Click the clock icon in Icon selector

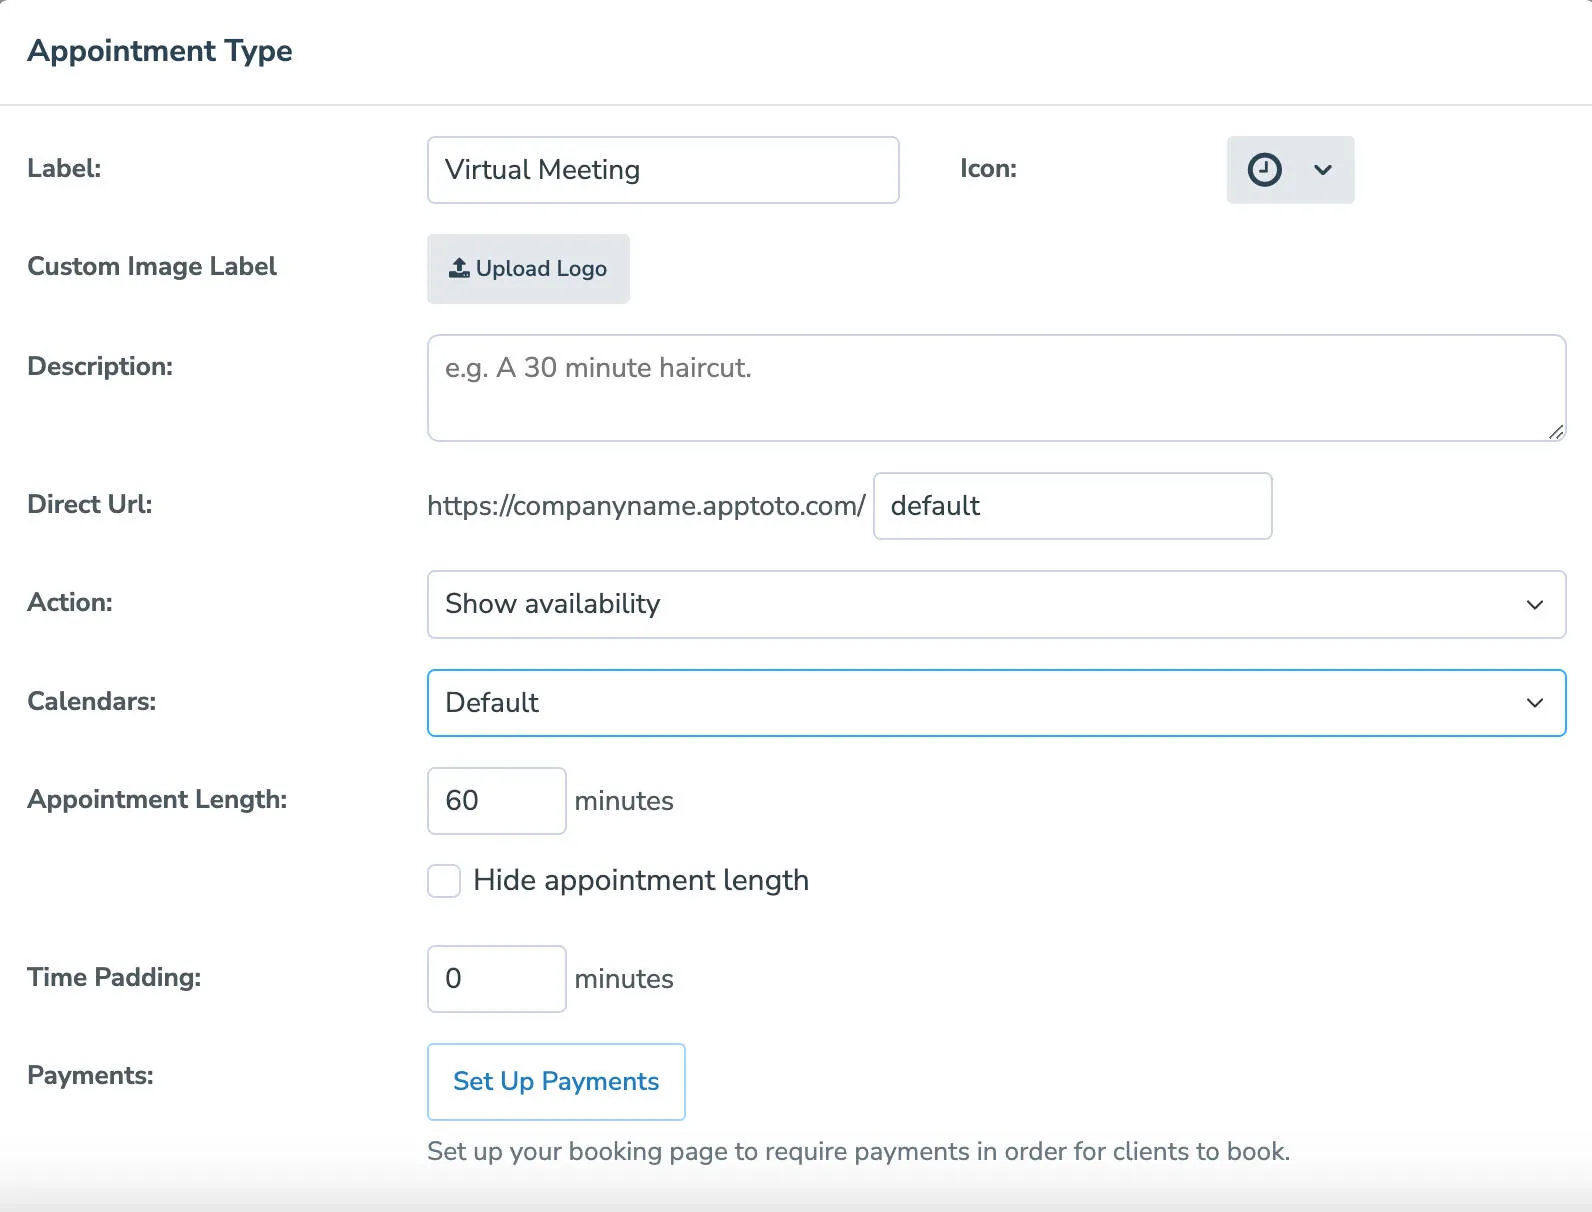pos(1264,170)
